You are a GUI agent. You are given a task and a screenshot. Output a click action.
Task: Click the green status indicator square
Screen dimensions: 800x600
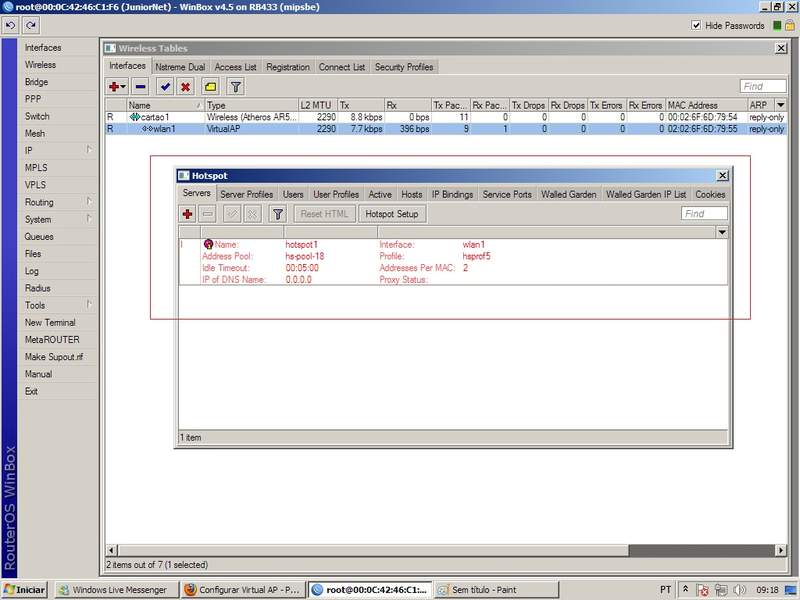tap(777, 26)
